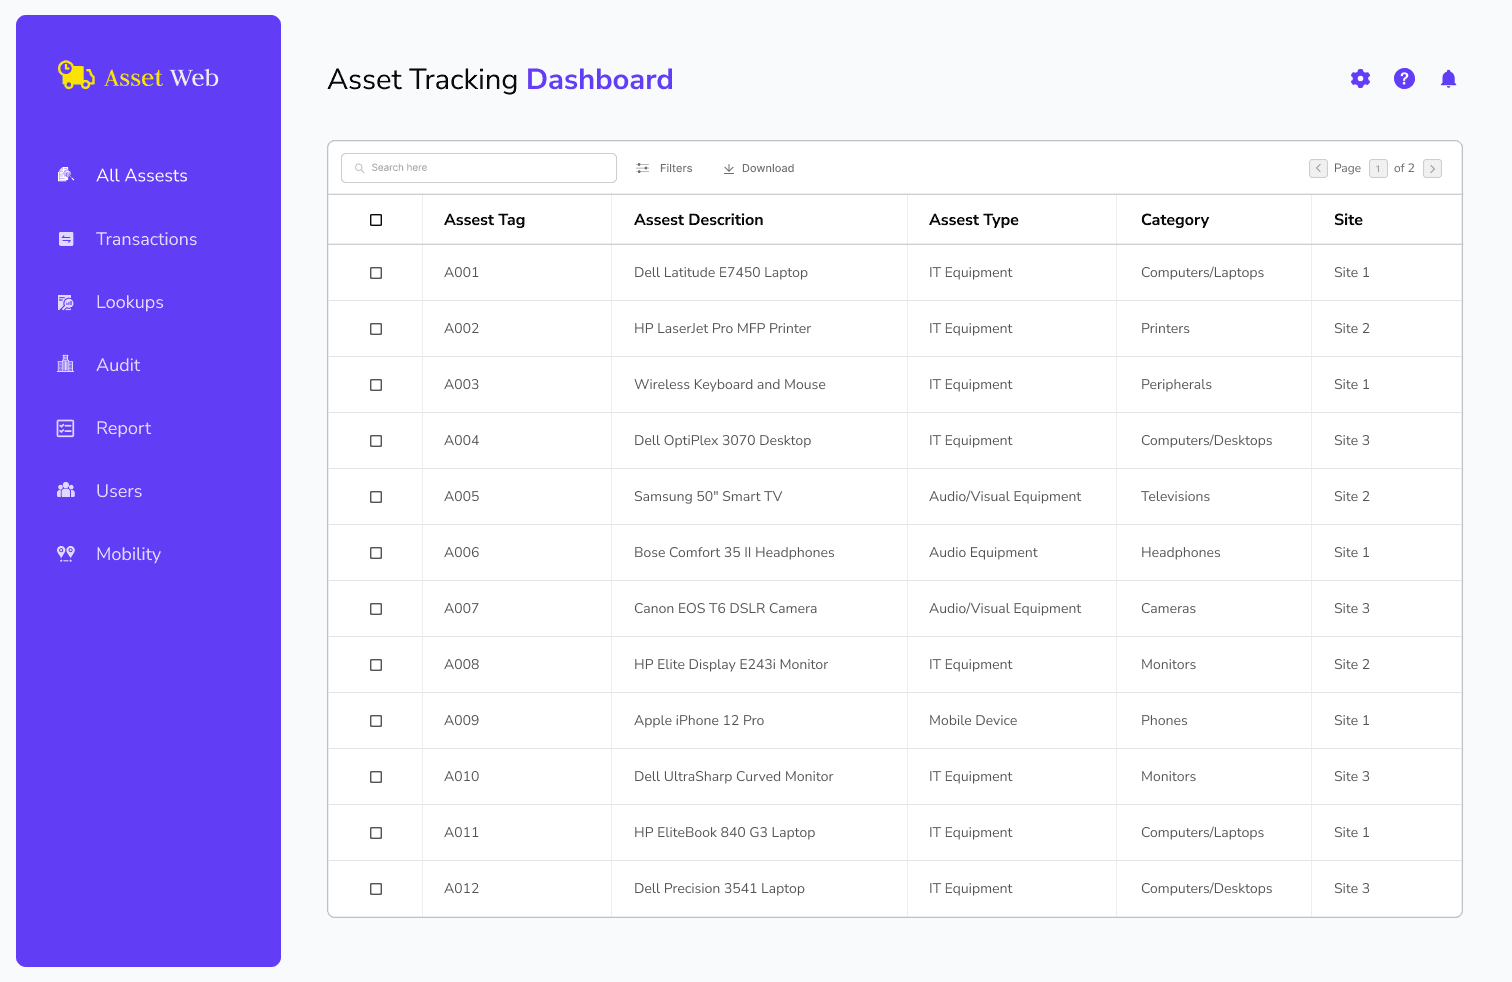Open the notifications bell icon
The image size is (1512, 982).
(x=1448, y=79)
